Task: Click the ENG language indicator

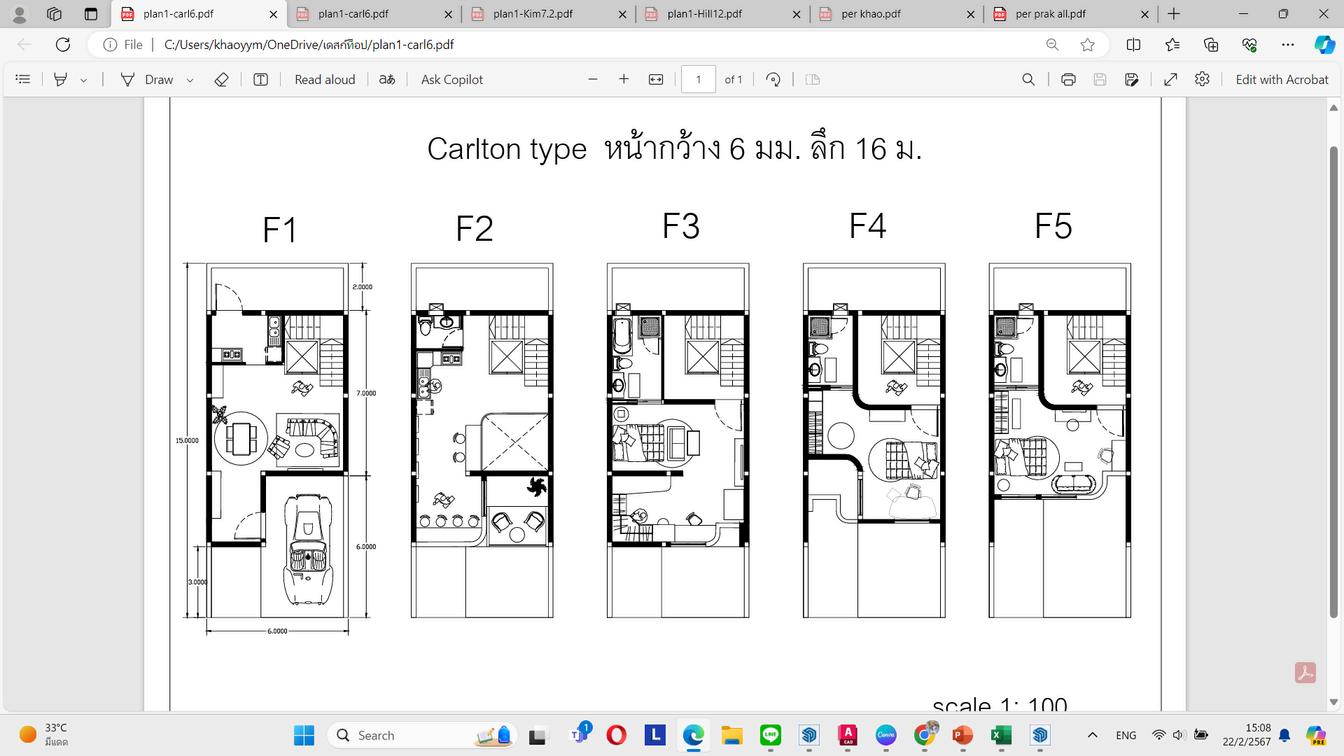Action: 1126,736
